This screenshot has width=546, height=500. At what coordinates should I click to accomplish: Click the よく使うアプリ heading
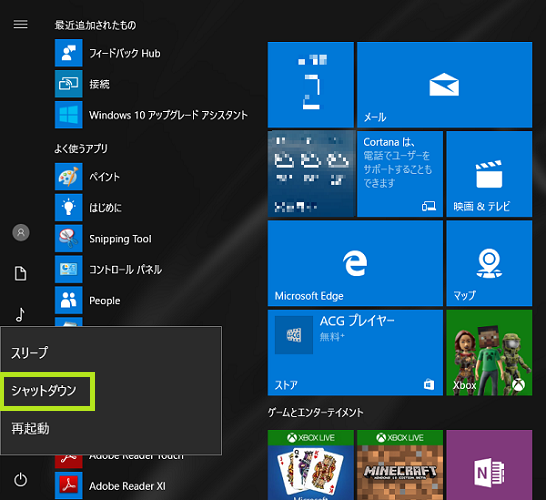pos(81,149)
